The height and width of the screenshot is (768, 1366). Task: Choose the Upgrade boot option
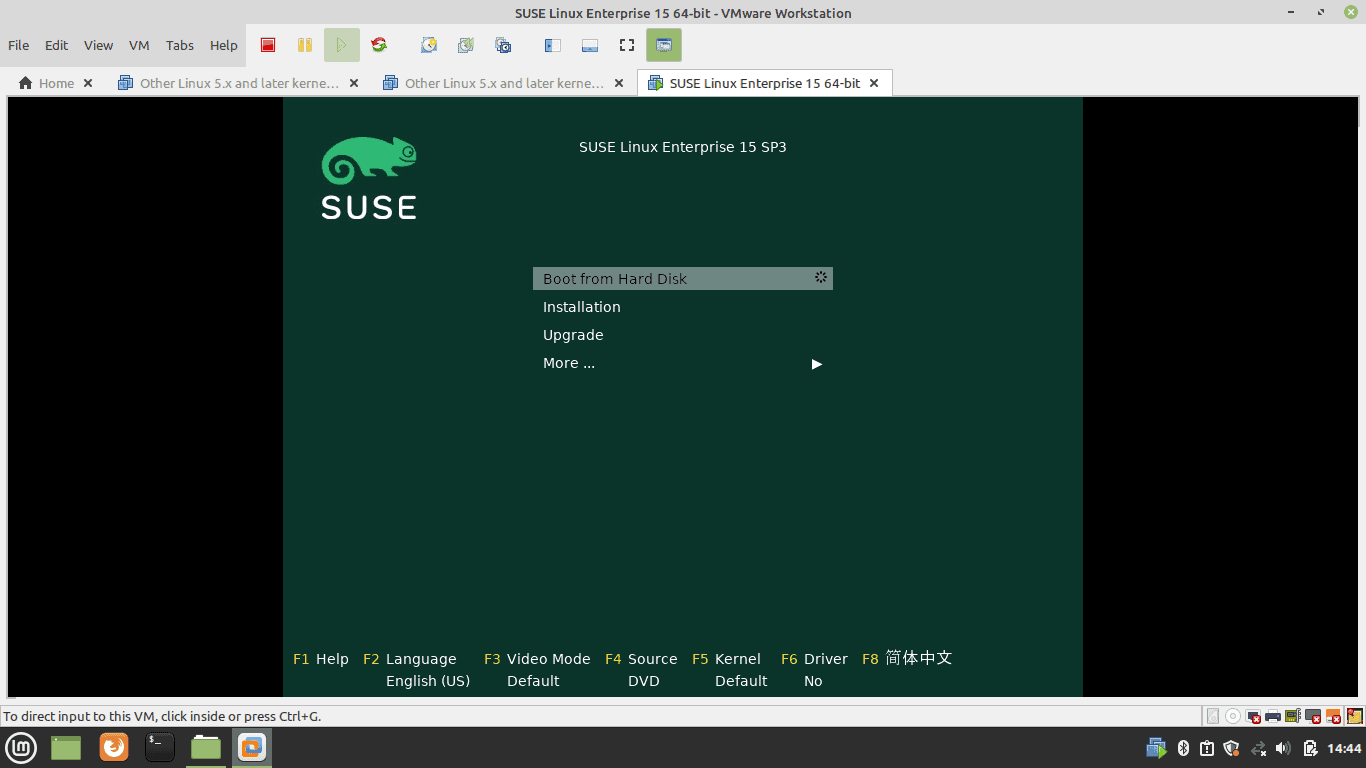click(x=573, y=335)
